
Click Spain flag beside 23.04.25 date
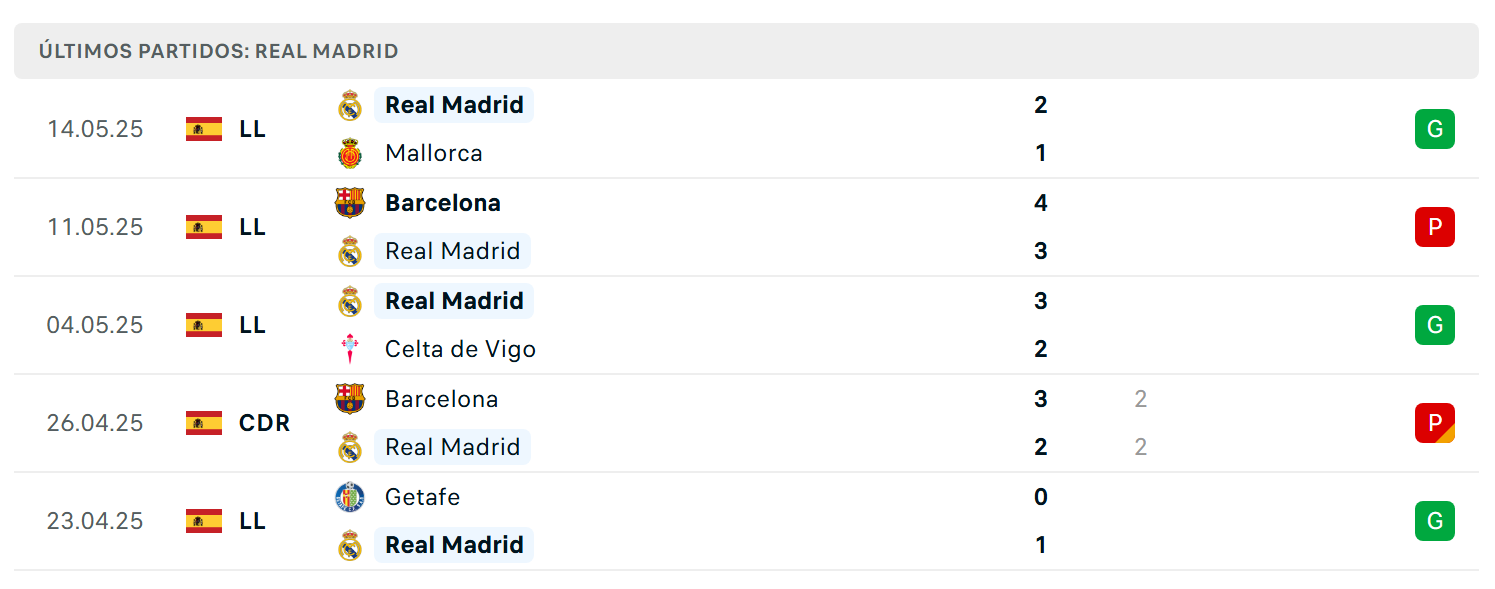pos(204,521)
